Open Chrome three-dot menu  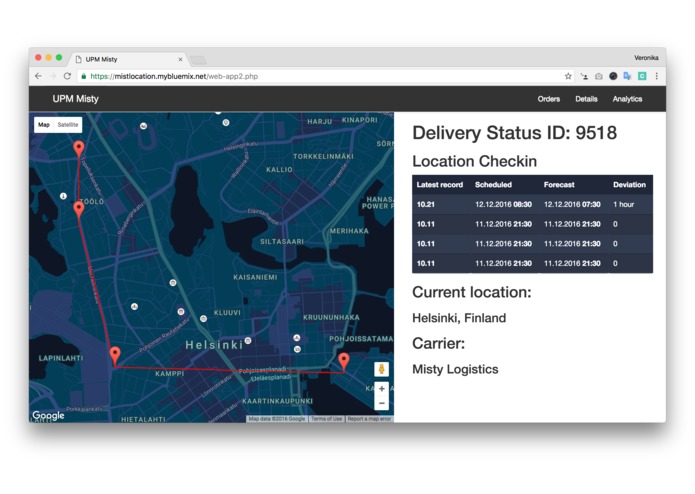[x=656, y=76]
